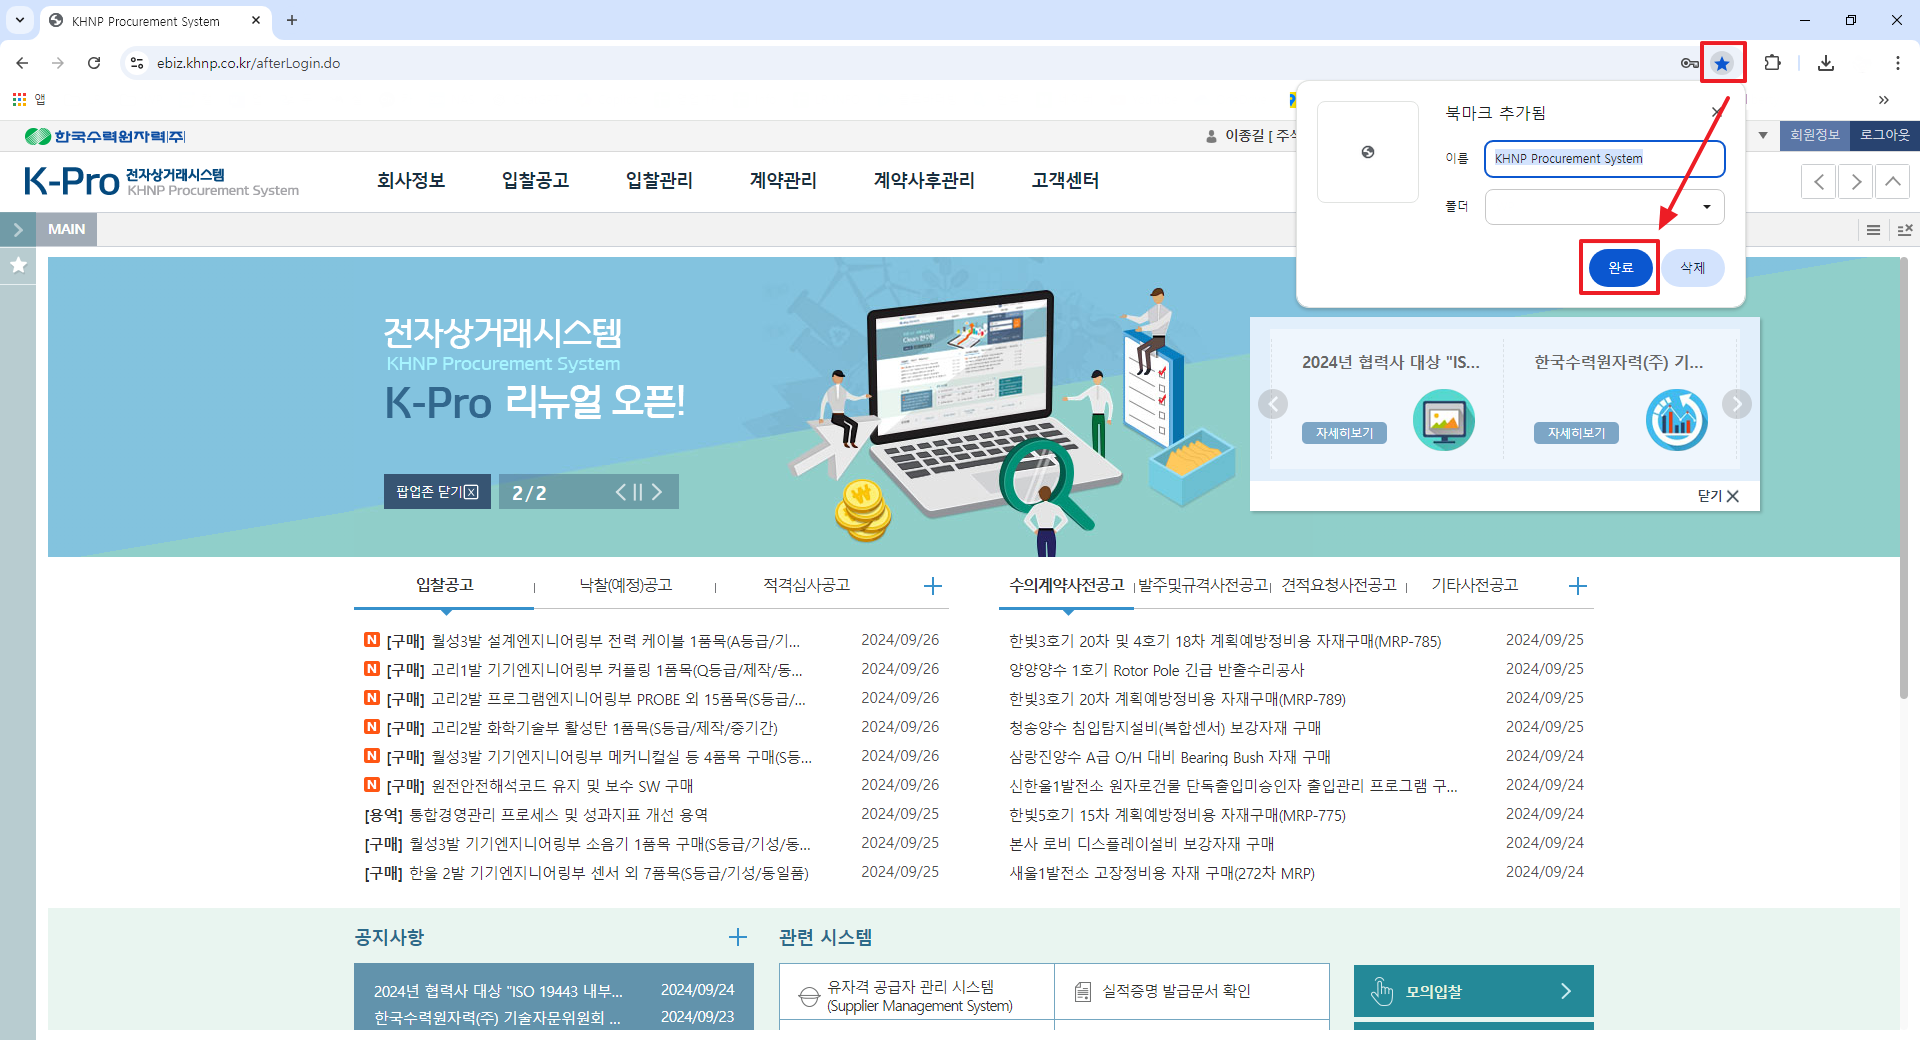Select the 적격심사공고 tab
The height and width of the screenshot is (1040, 1920).
click(807, 585)
